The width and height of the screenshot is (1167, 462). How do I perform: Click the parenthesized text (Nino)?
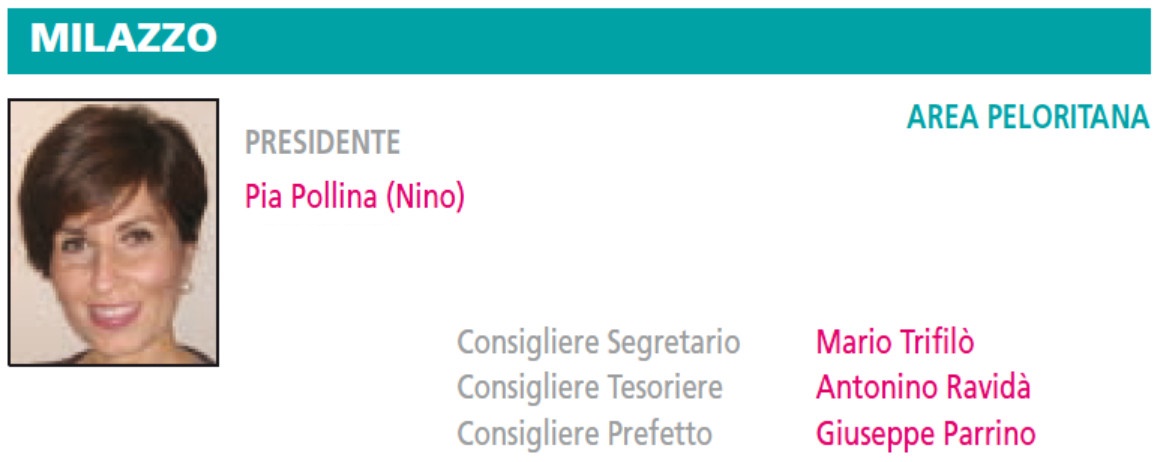(x=424, y=197)
